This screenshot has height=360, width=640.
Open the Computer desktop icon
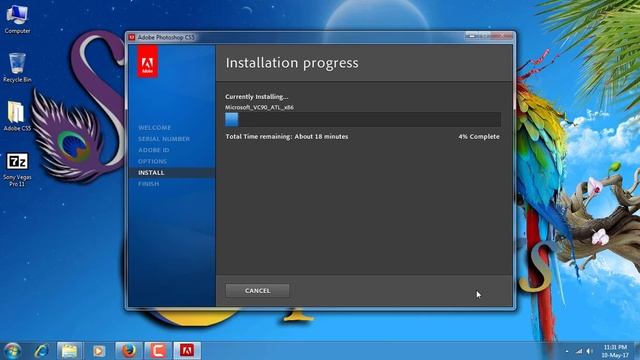click(x=17, y=19)
